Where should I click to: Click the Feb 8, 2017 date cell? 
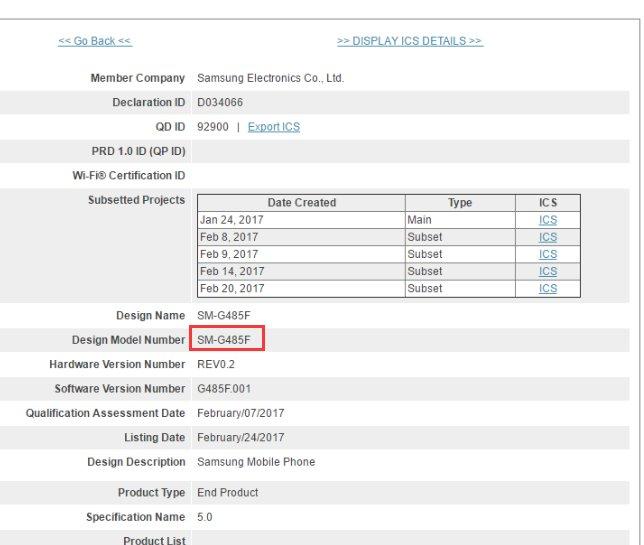[301, 237]
